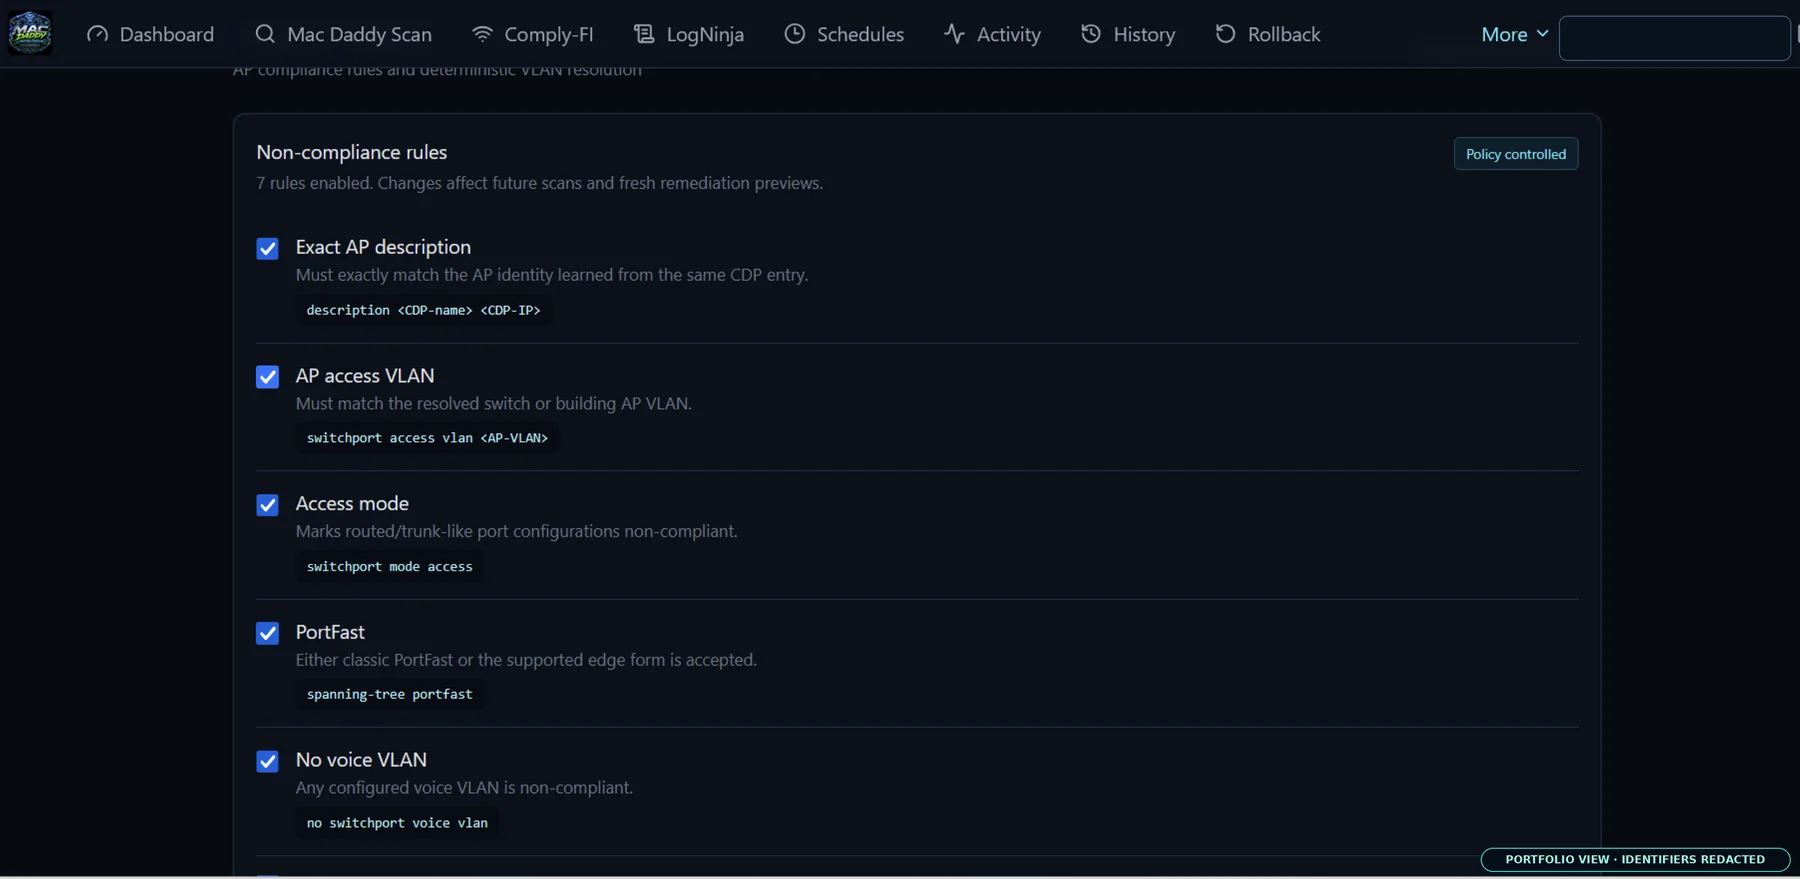1800x879 pixels.
Task: Click the Comply-FI wifi icon
Action: click(482, 34)
